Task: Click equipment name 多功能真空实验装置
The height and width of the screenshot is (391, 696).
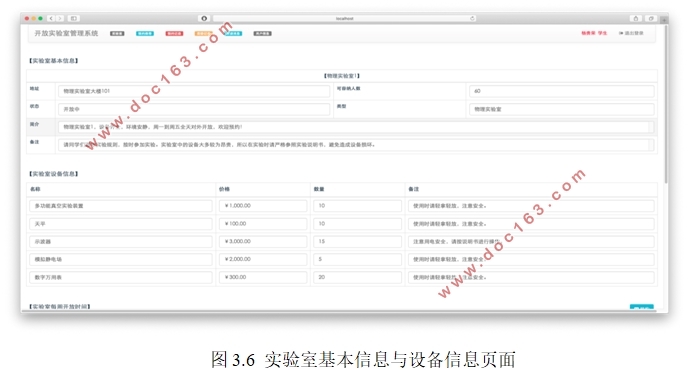Action: (x=121, y=206)
